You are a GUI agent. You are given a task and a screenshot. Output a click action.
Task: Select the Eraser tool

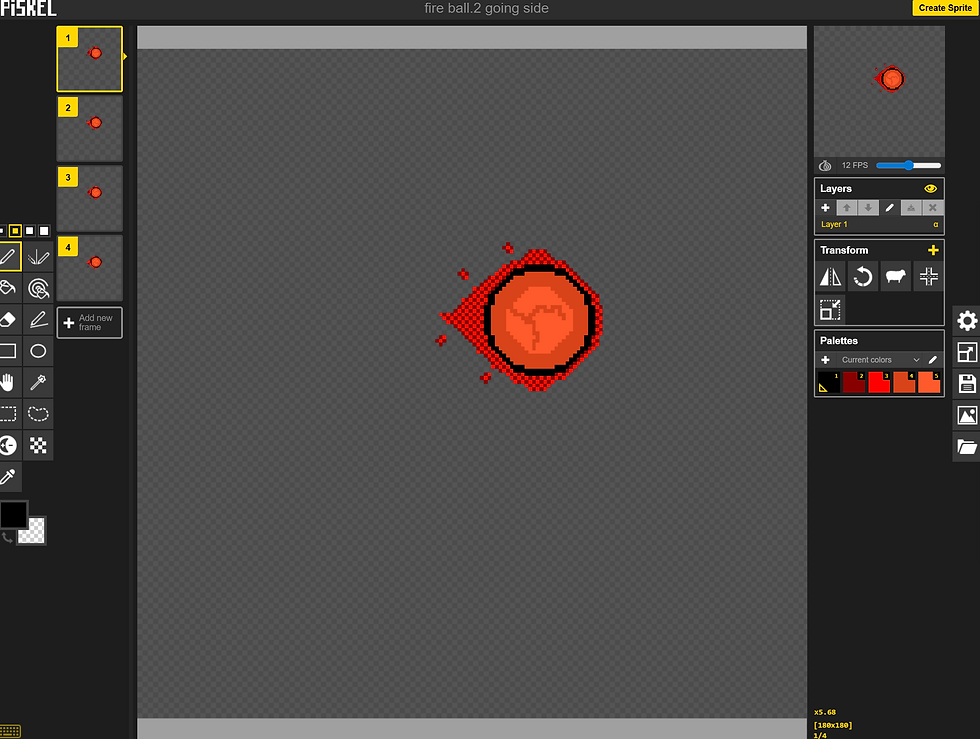click(9, 319)
